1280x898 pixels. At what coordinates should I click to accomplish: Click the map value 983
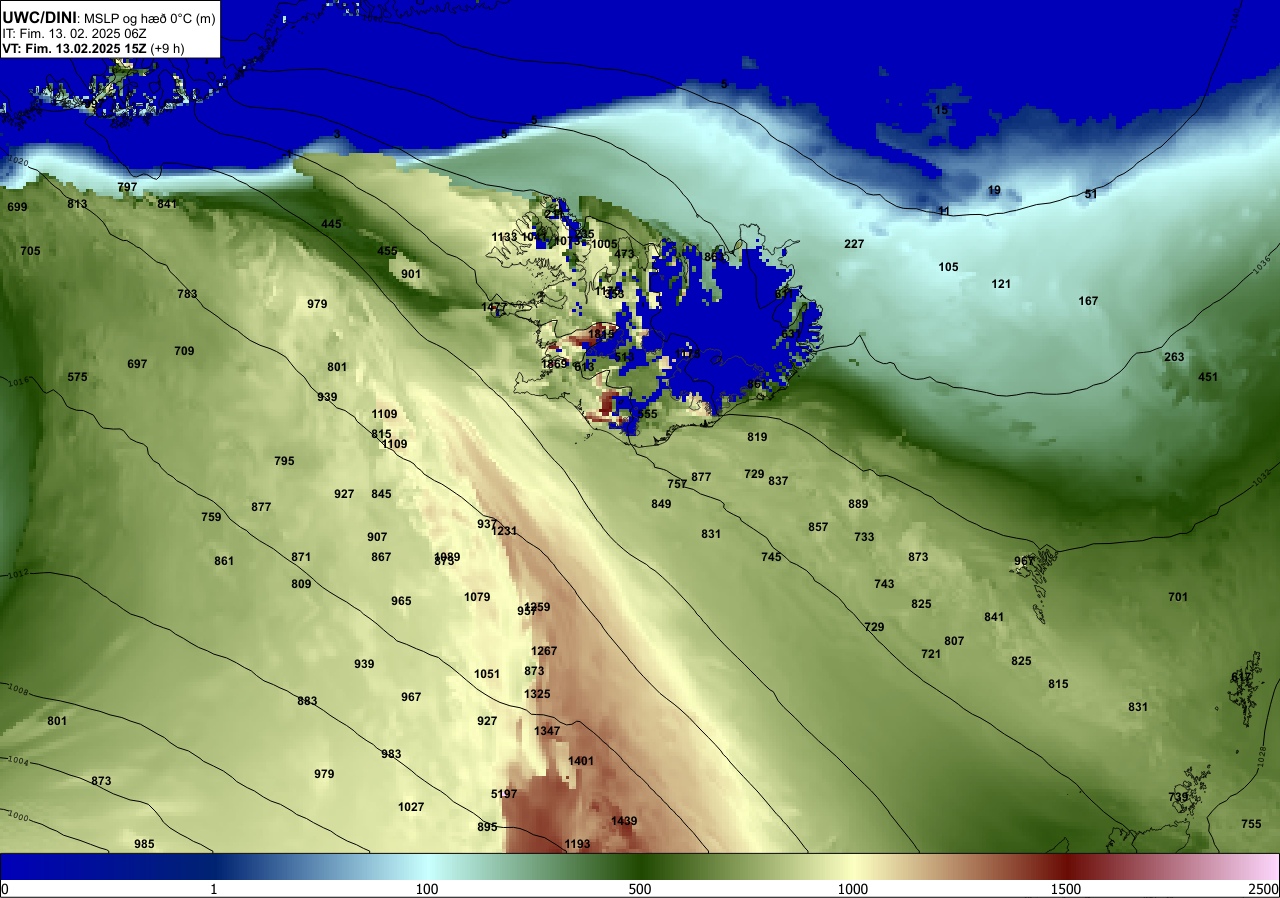(391, 754)
